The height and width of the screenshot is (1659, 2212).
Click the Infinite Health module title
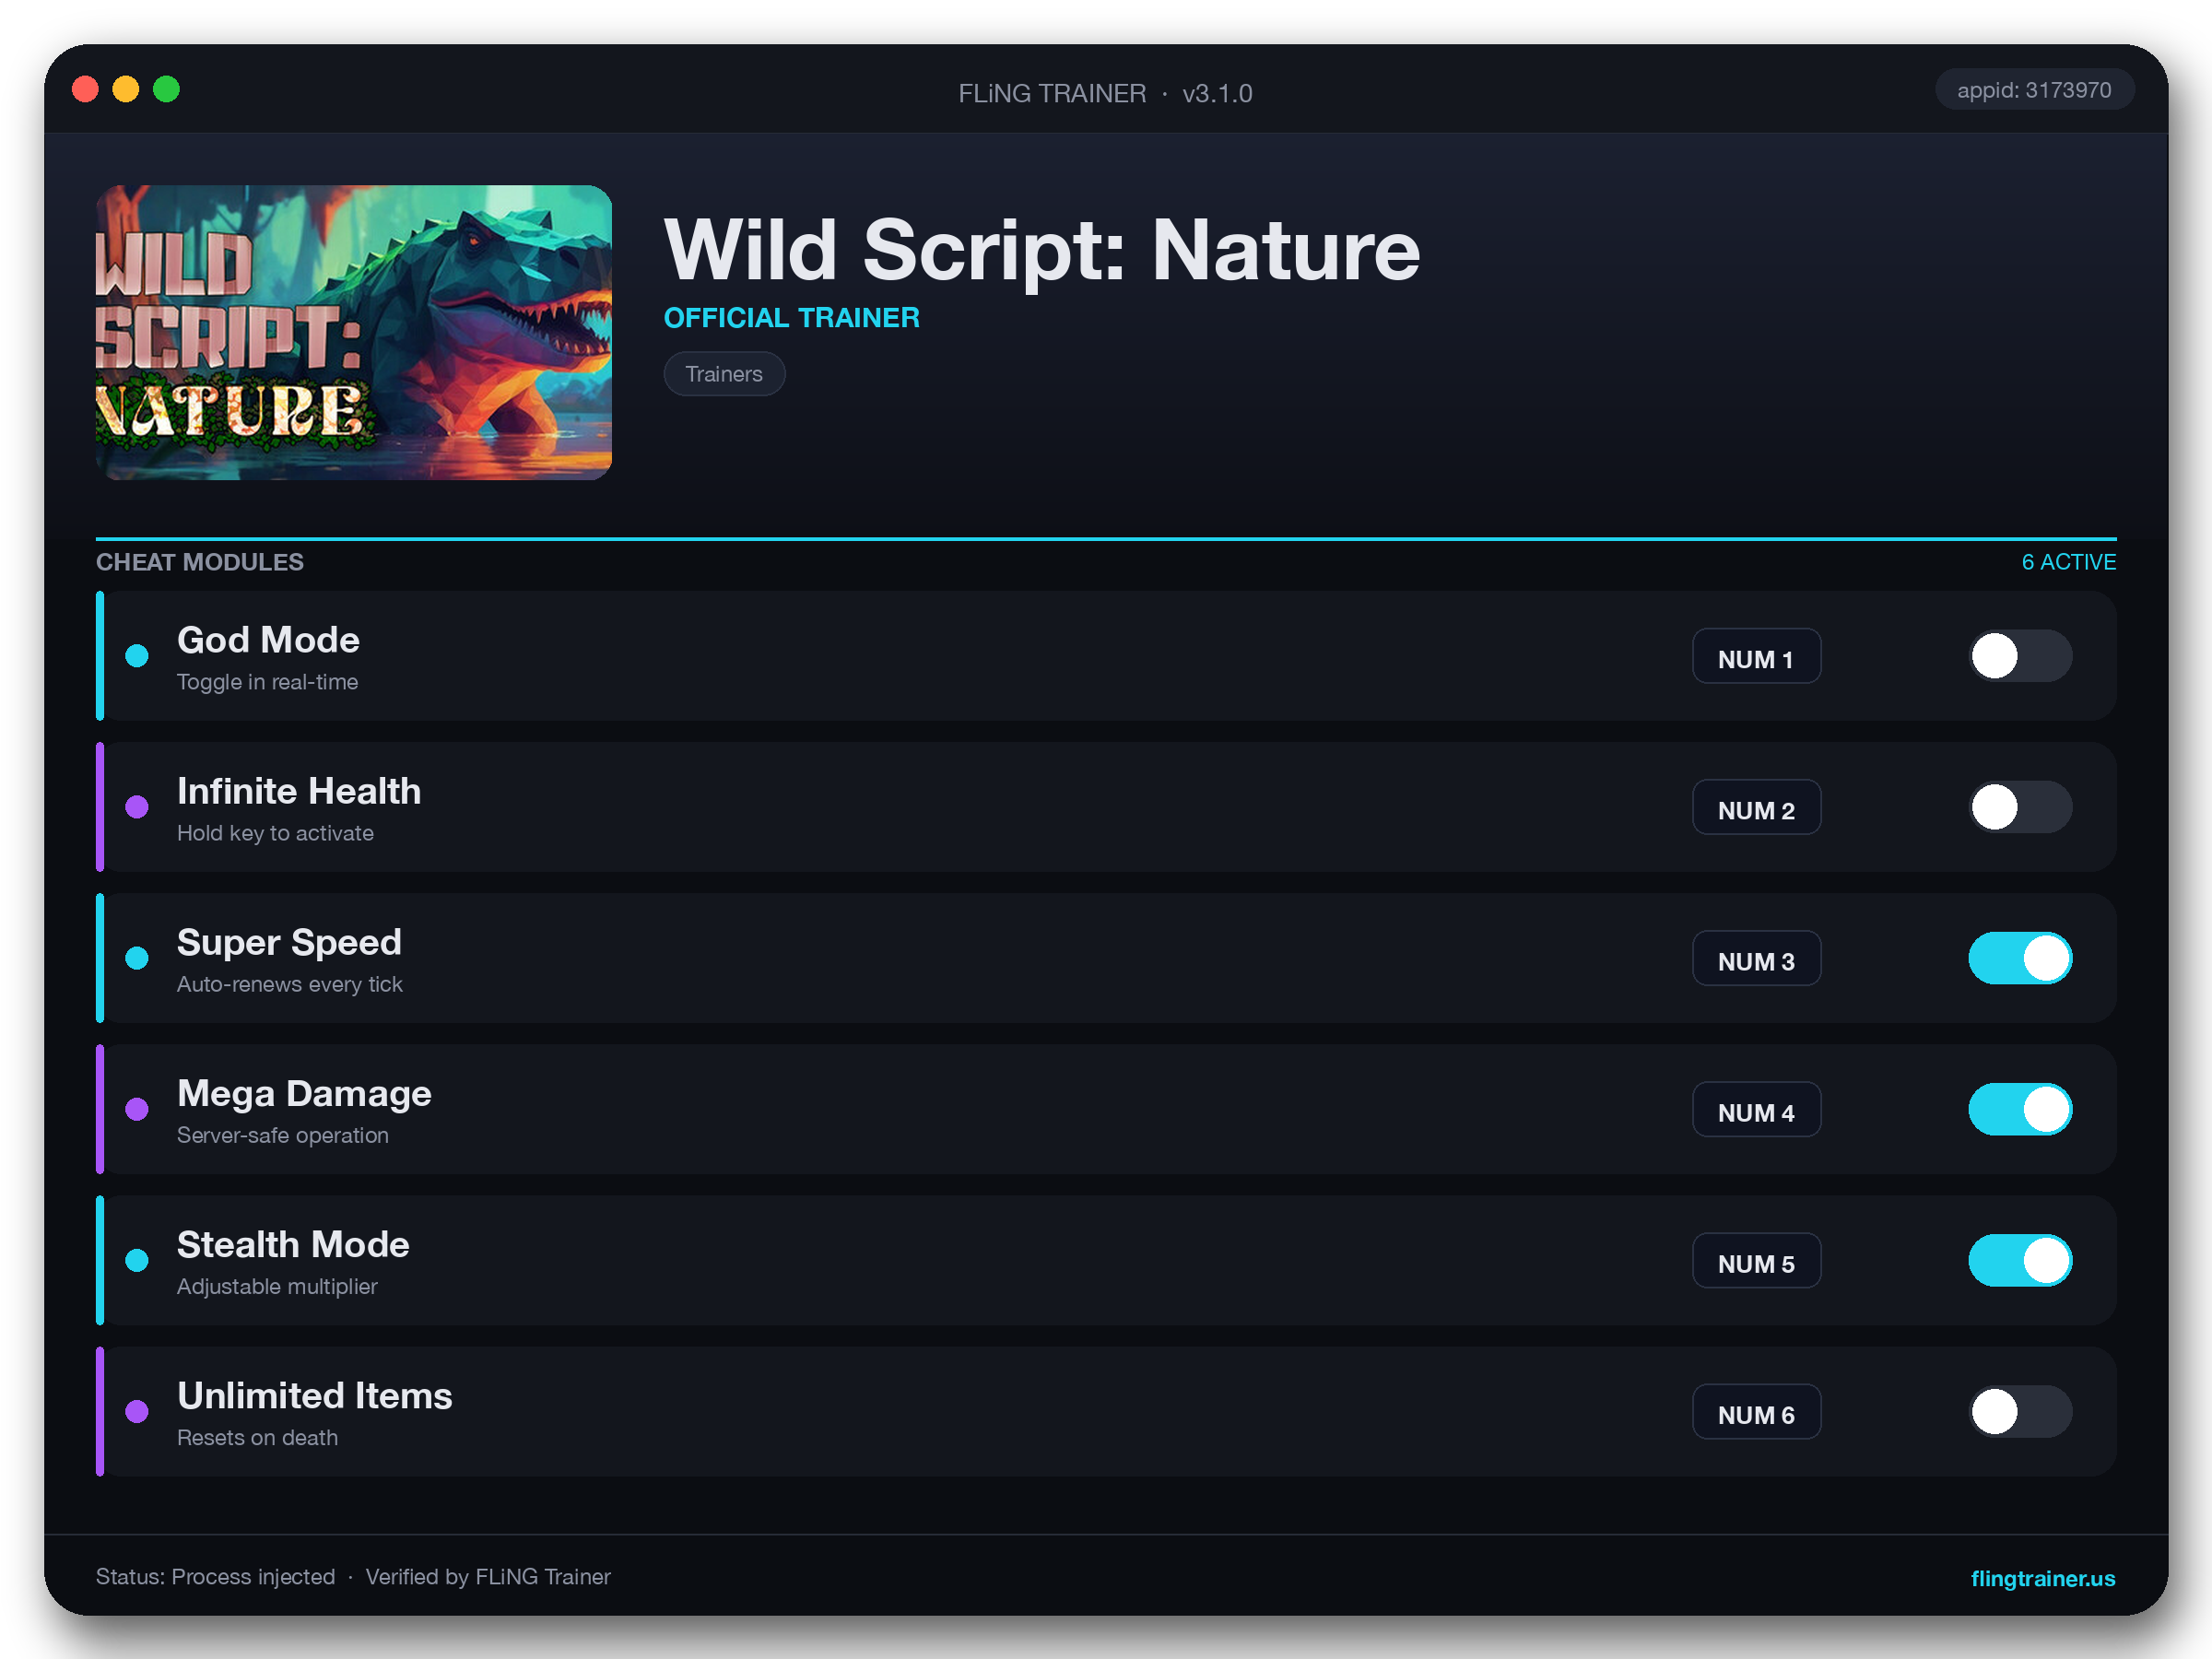[299, 791]
